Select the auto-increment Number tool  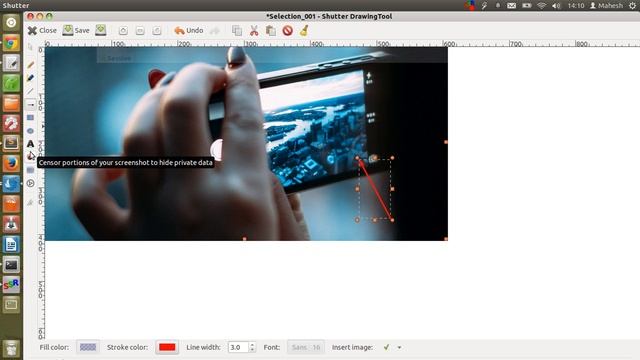point(31,183)
